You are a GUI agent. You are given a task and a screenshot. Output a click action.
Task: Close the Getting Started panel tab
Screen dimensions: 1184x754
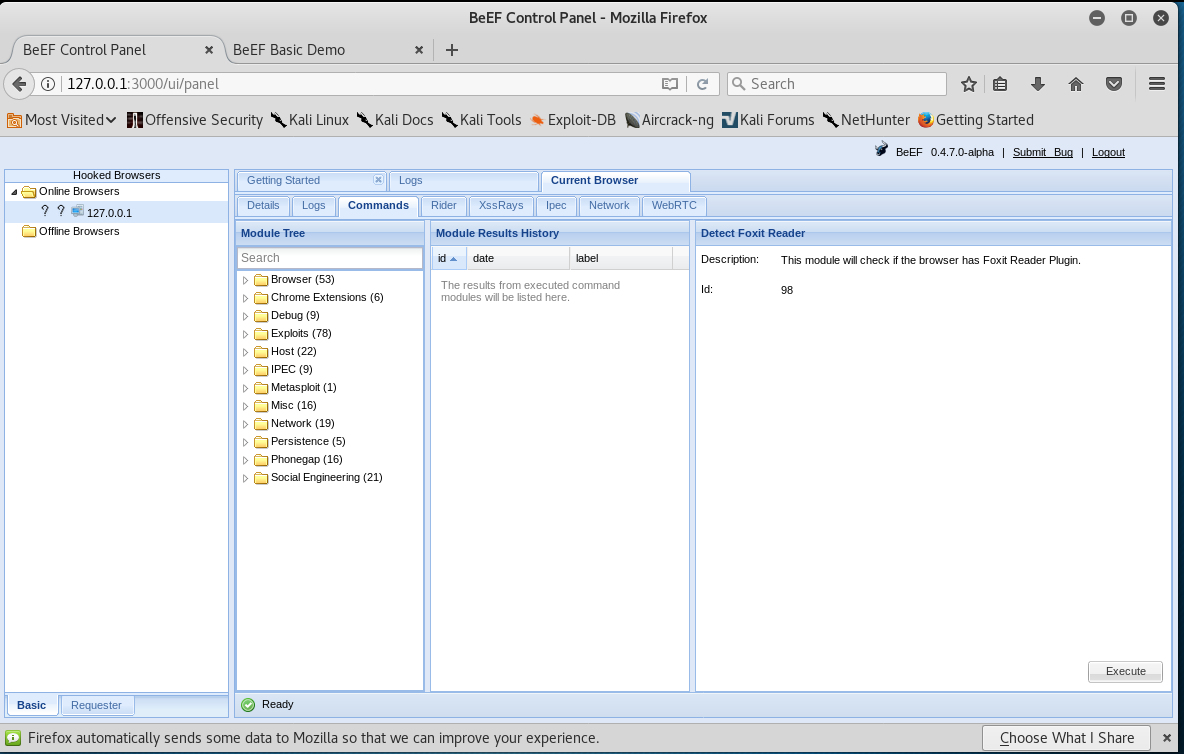pyautogui.click(x=378, y=180)
